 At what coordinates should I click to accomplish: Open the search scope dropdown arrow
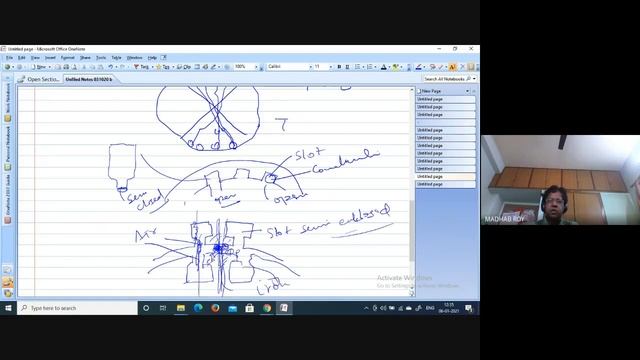point(474,79)
